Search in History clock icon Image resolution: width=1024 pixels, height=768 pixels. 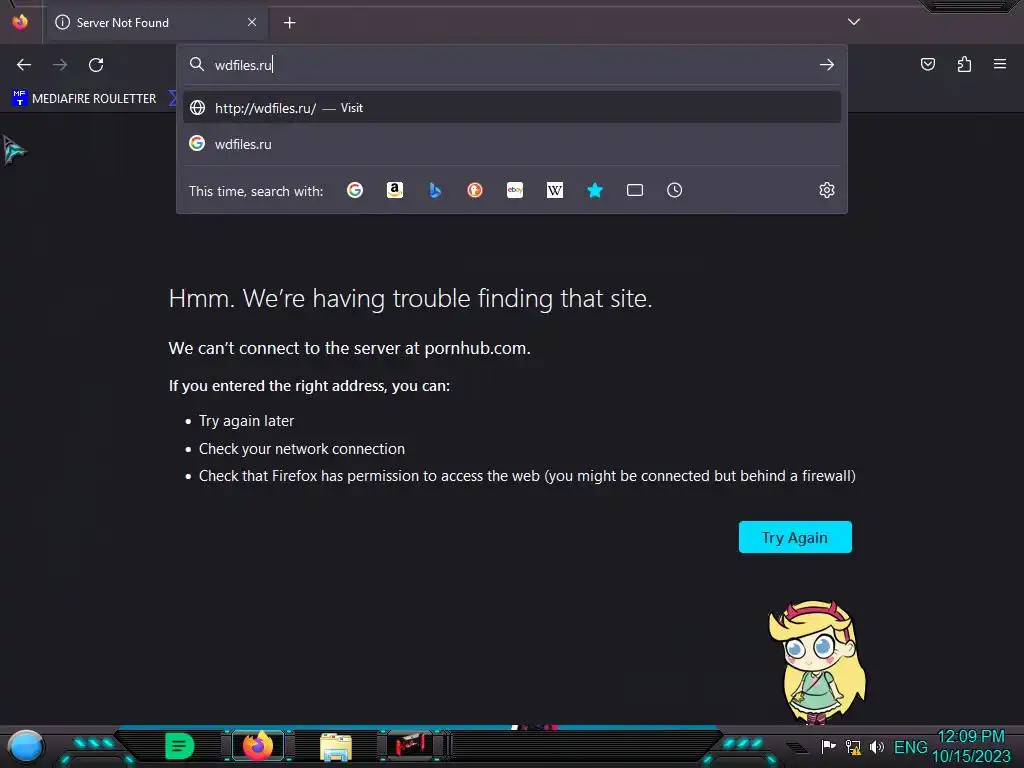pyautogui.click(x=675, y=190)
